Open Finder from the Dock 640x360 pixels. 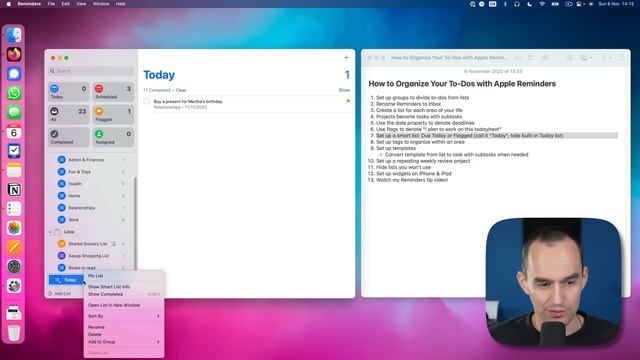(14, 35)
